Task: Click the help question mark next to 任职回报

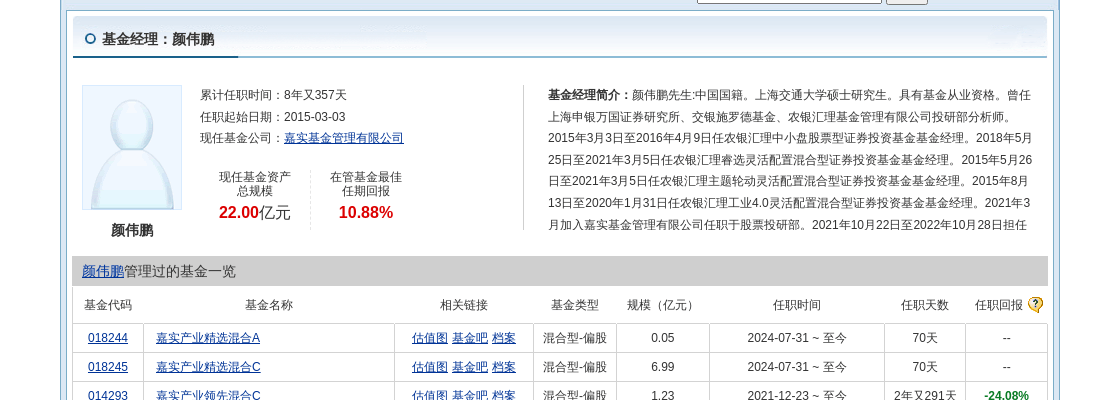Action: pos(1035,305)
